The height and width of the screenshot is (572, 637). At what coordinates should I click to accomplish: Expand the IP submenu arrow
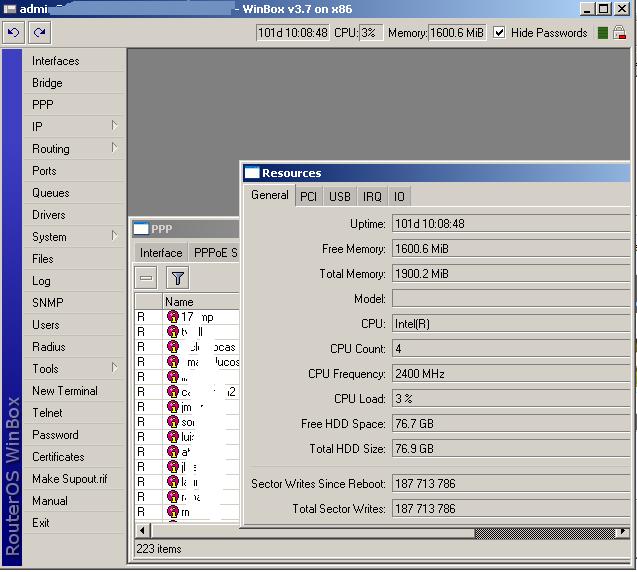[x=115, y=126]
